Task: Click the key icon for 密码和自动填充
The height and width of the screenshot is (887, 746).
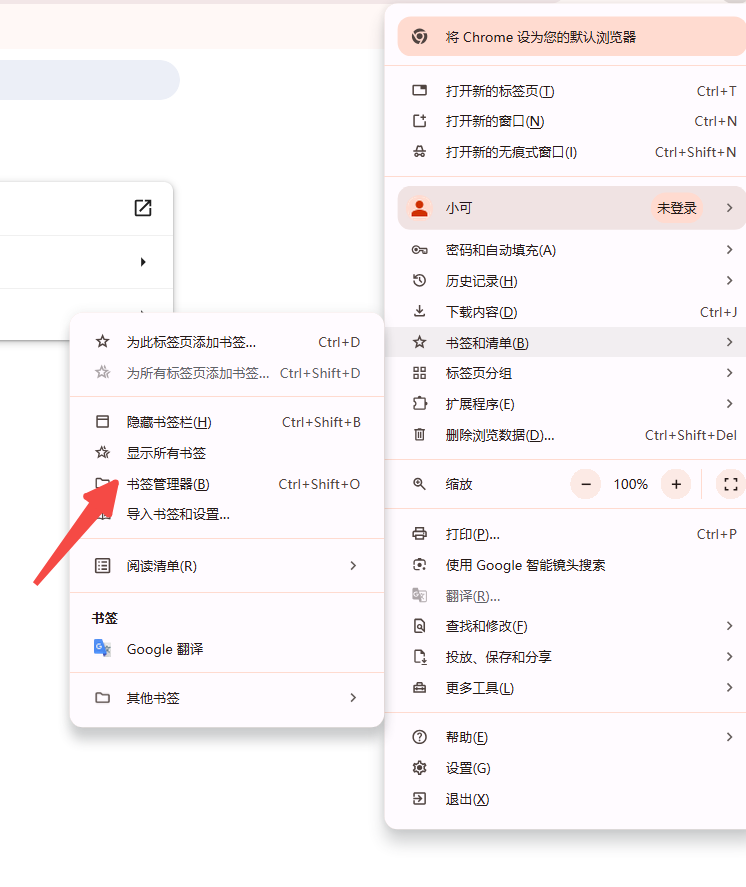Action: 419,250
